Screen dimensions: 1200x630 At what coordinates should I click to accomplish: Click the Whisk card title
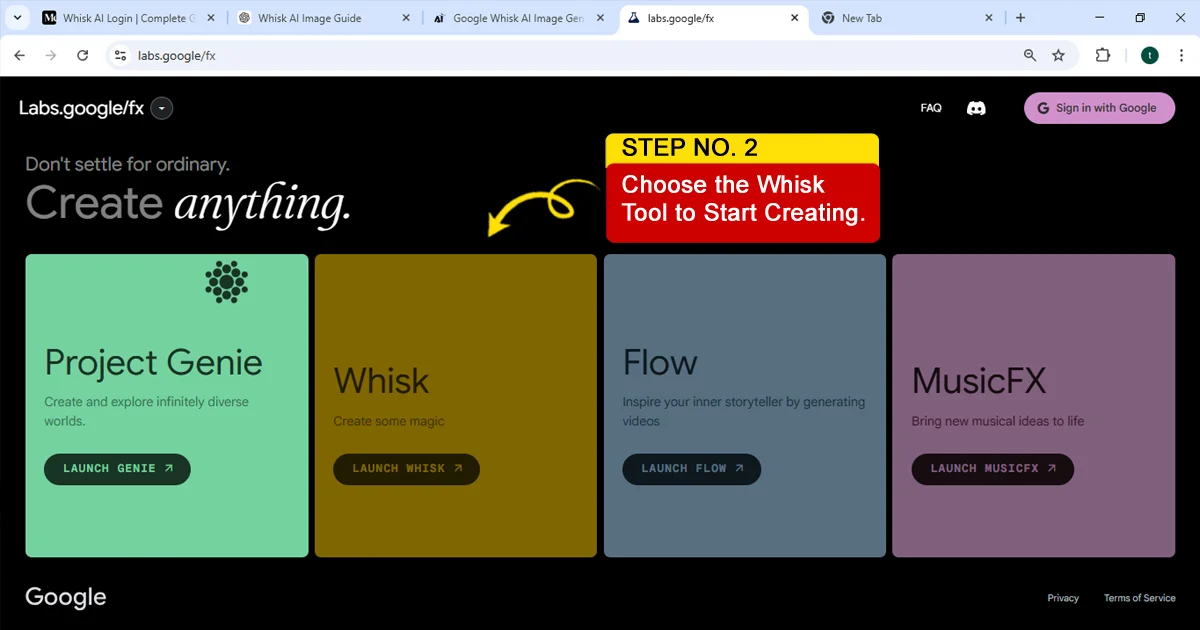pyautogui.click(x=381, y=381)
